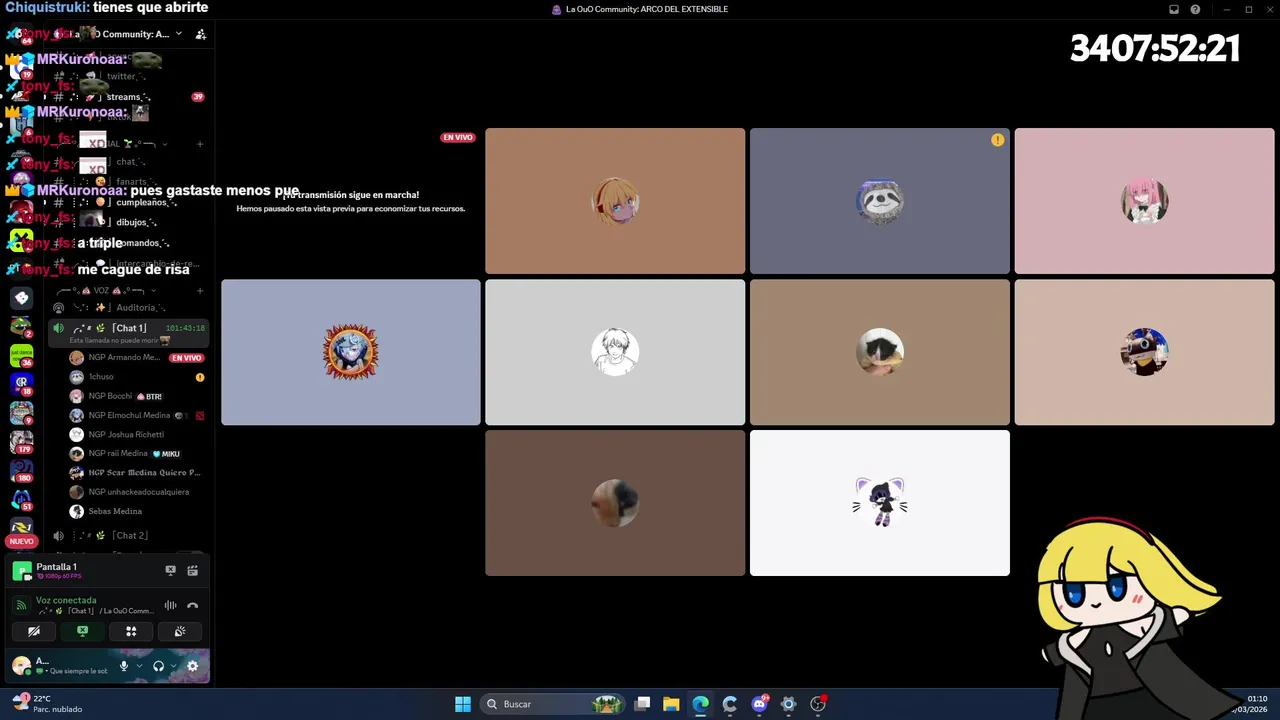This screenshot has height=720, width=1280.
Task: Select 1chuso in the voice list
Action: (x=136, y=377)
